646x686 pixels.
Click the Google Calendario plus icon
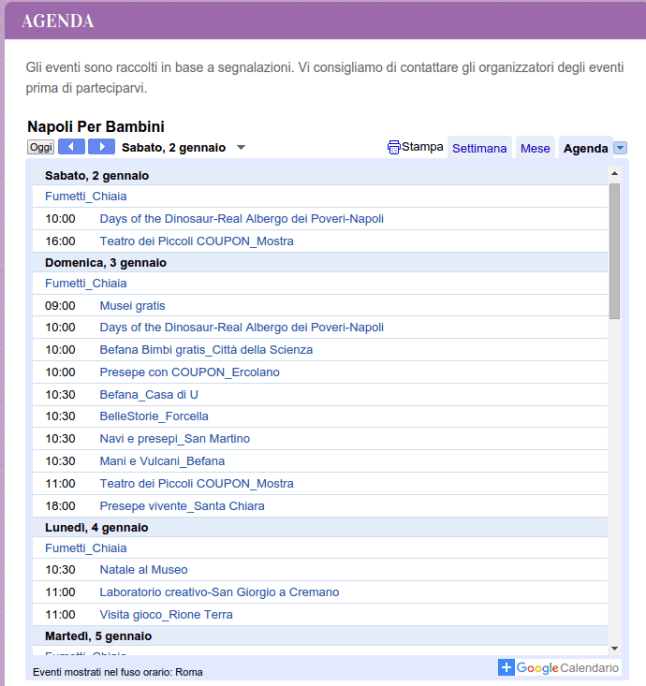506,668
